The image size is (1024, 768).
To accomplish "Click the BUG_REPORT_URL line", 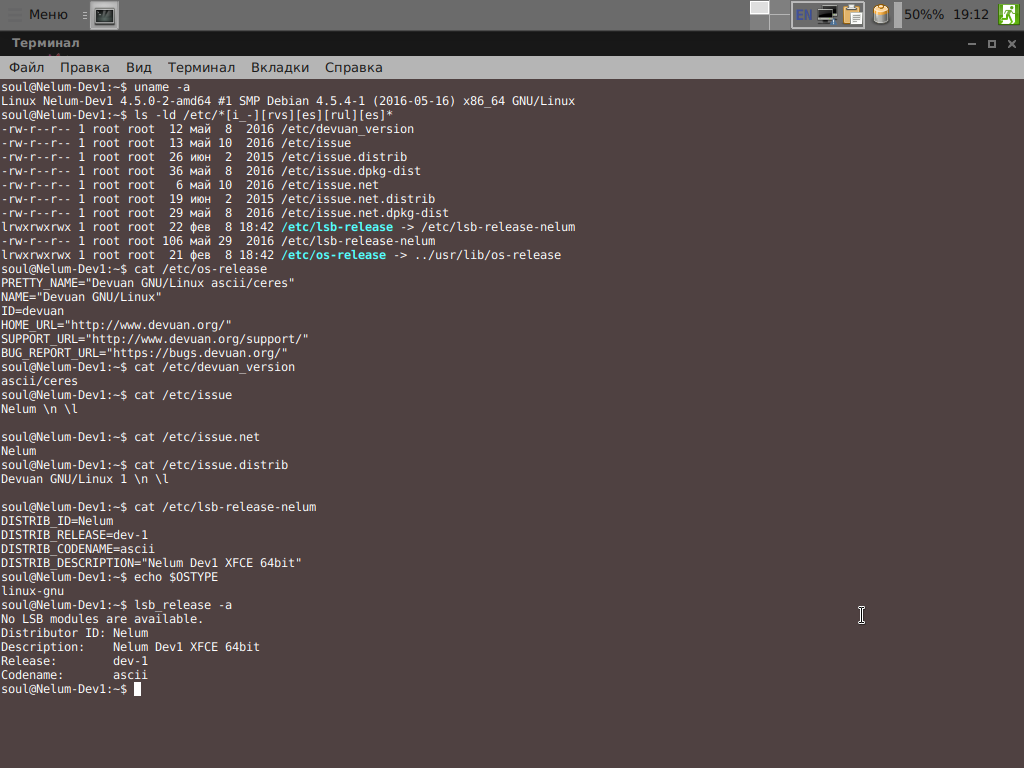I will tap(144, 353).
